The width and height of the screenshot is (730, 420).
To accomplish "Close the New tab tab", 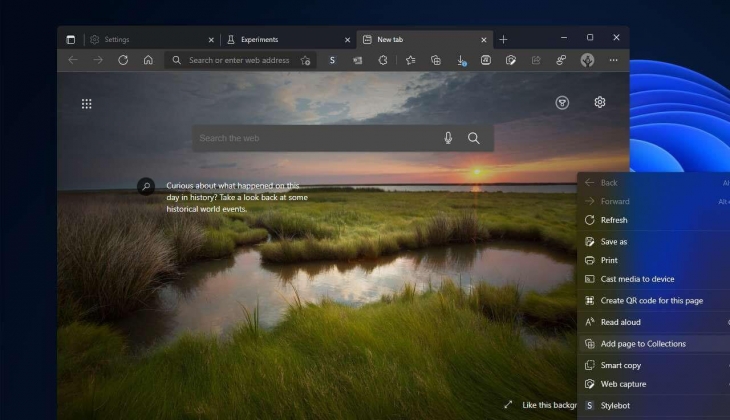I will (x=484, y=40).
